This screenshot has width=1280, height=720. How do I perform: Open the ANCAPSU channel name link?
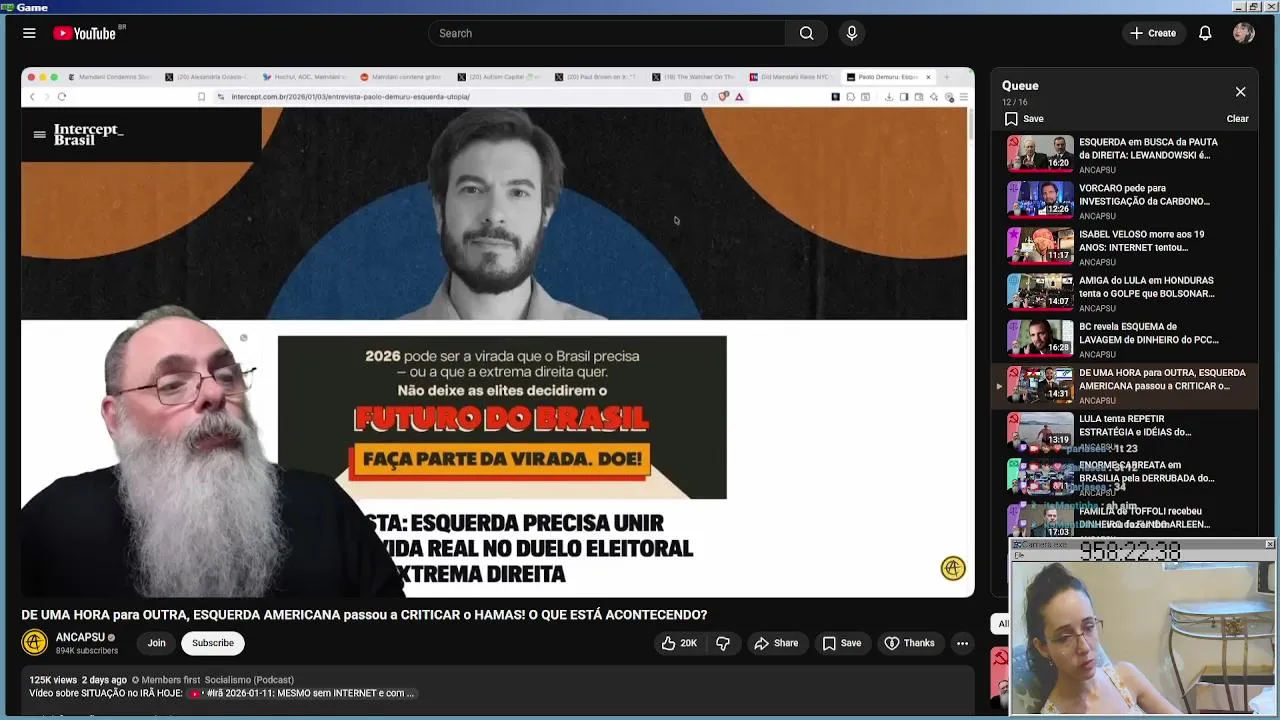(x=80, y=637)
